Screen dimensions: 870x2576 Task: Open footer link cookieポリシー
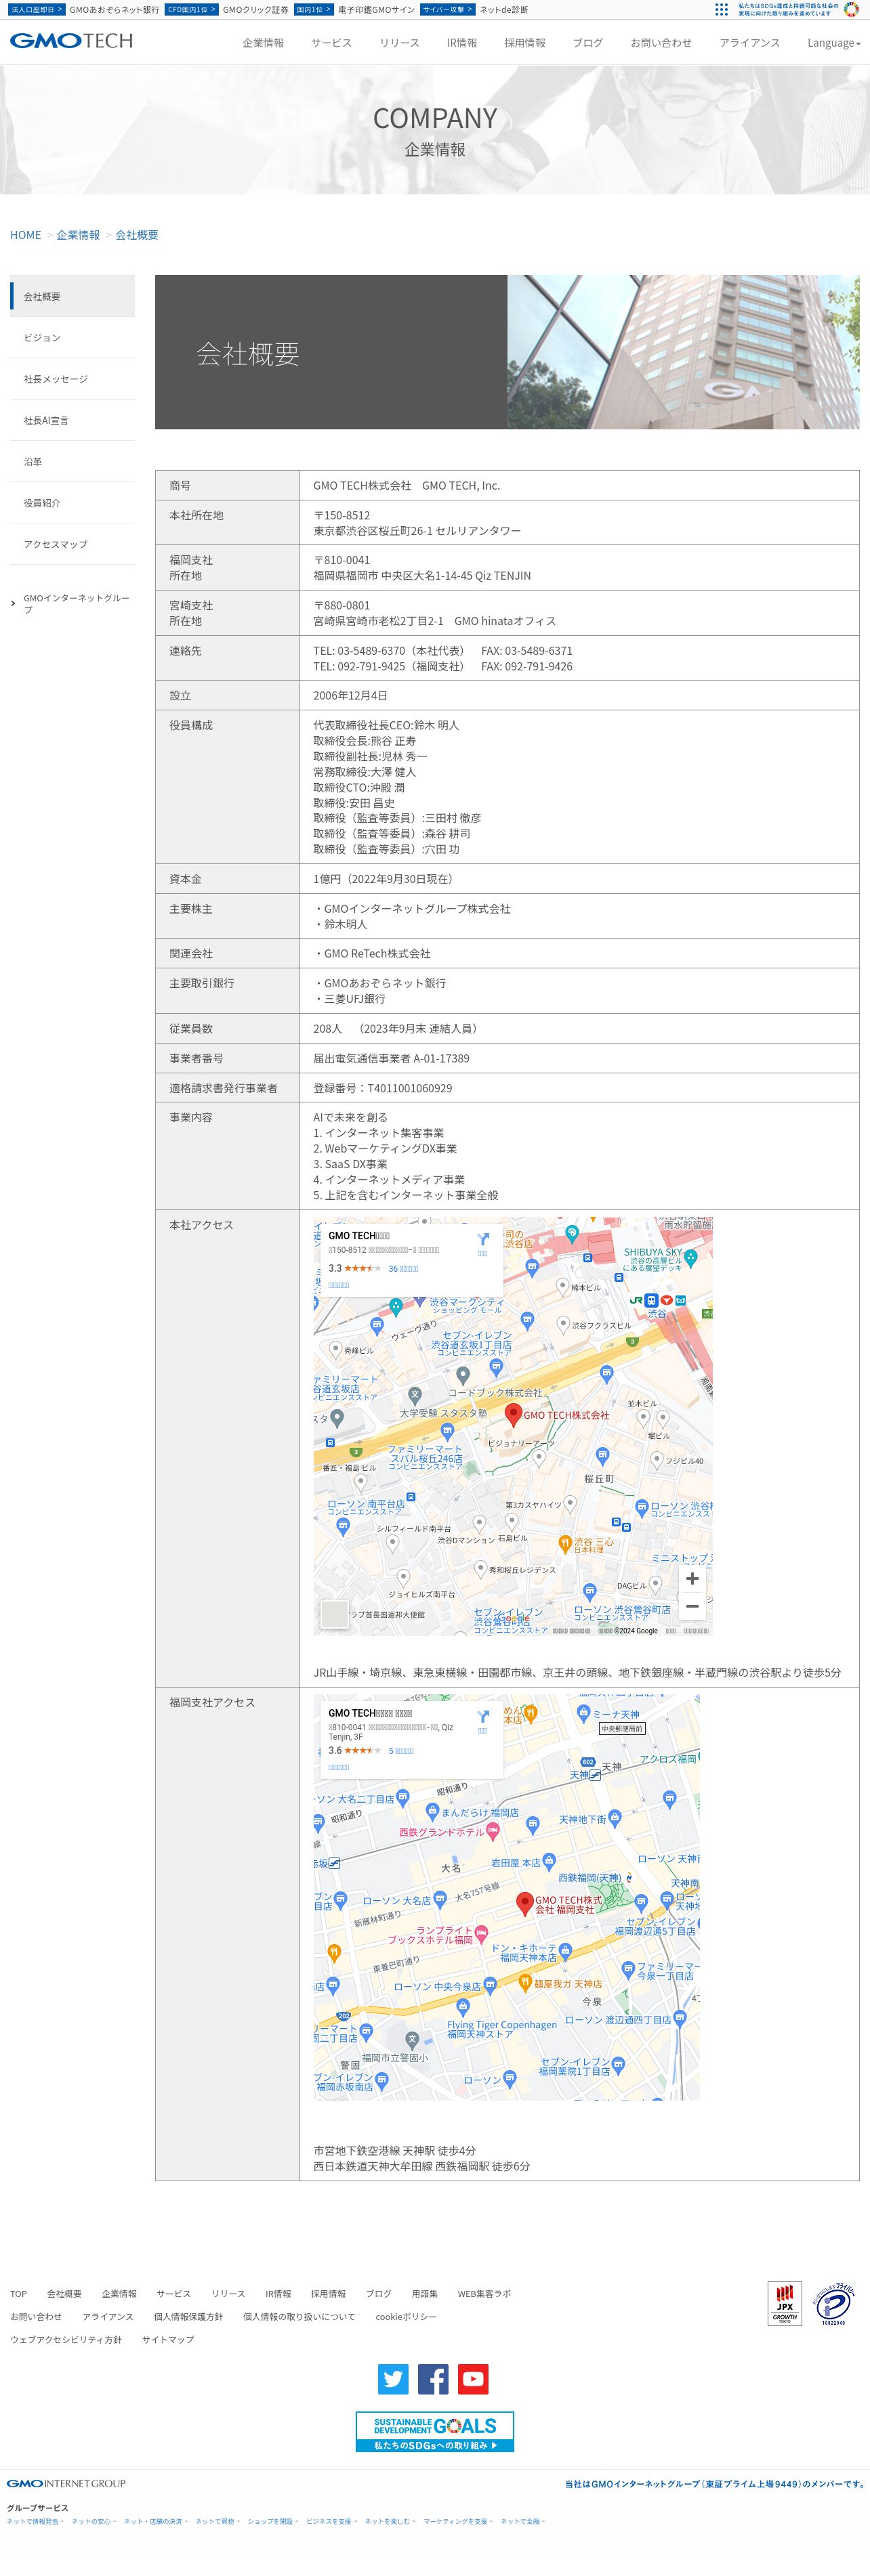(406, 2317)
